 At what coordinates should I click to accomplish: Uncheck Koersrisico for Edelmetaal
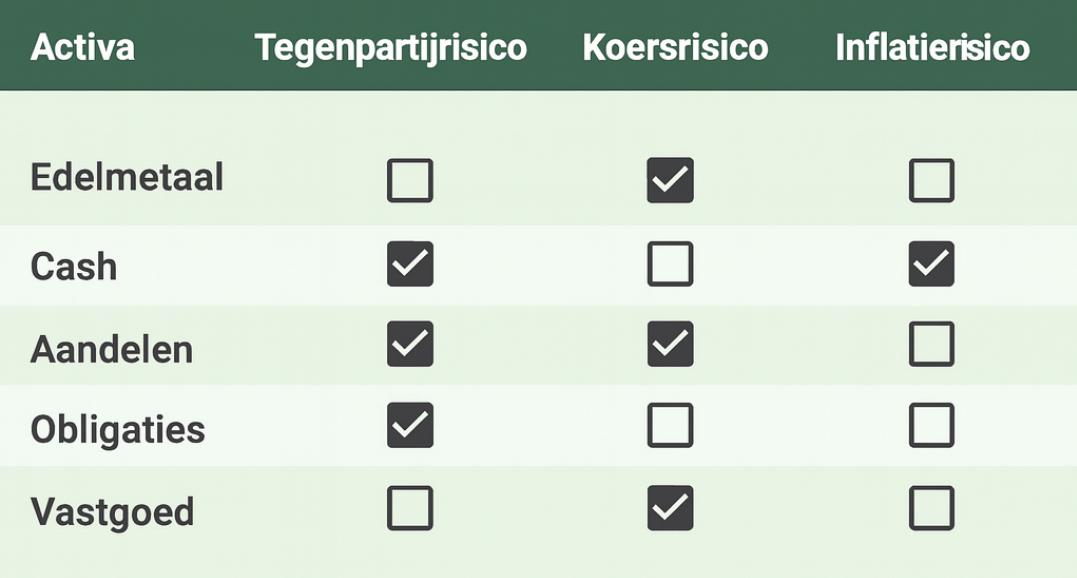pos(670,181)
